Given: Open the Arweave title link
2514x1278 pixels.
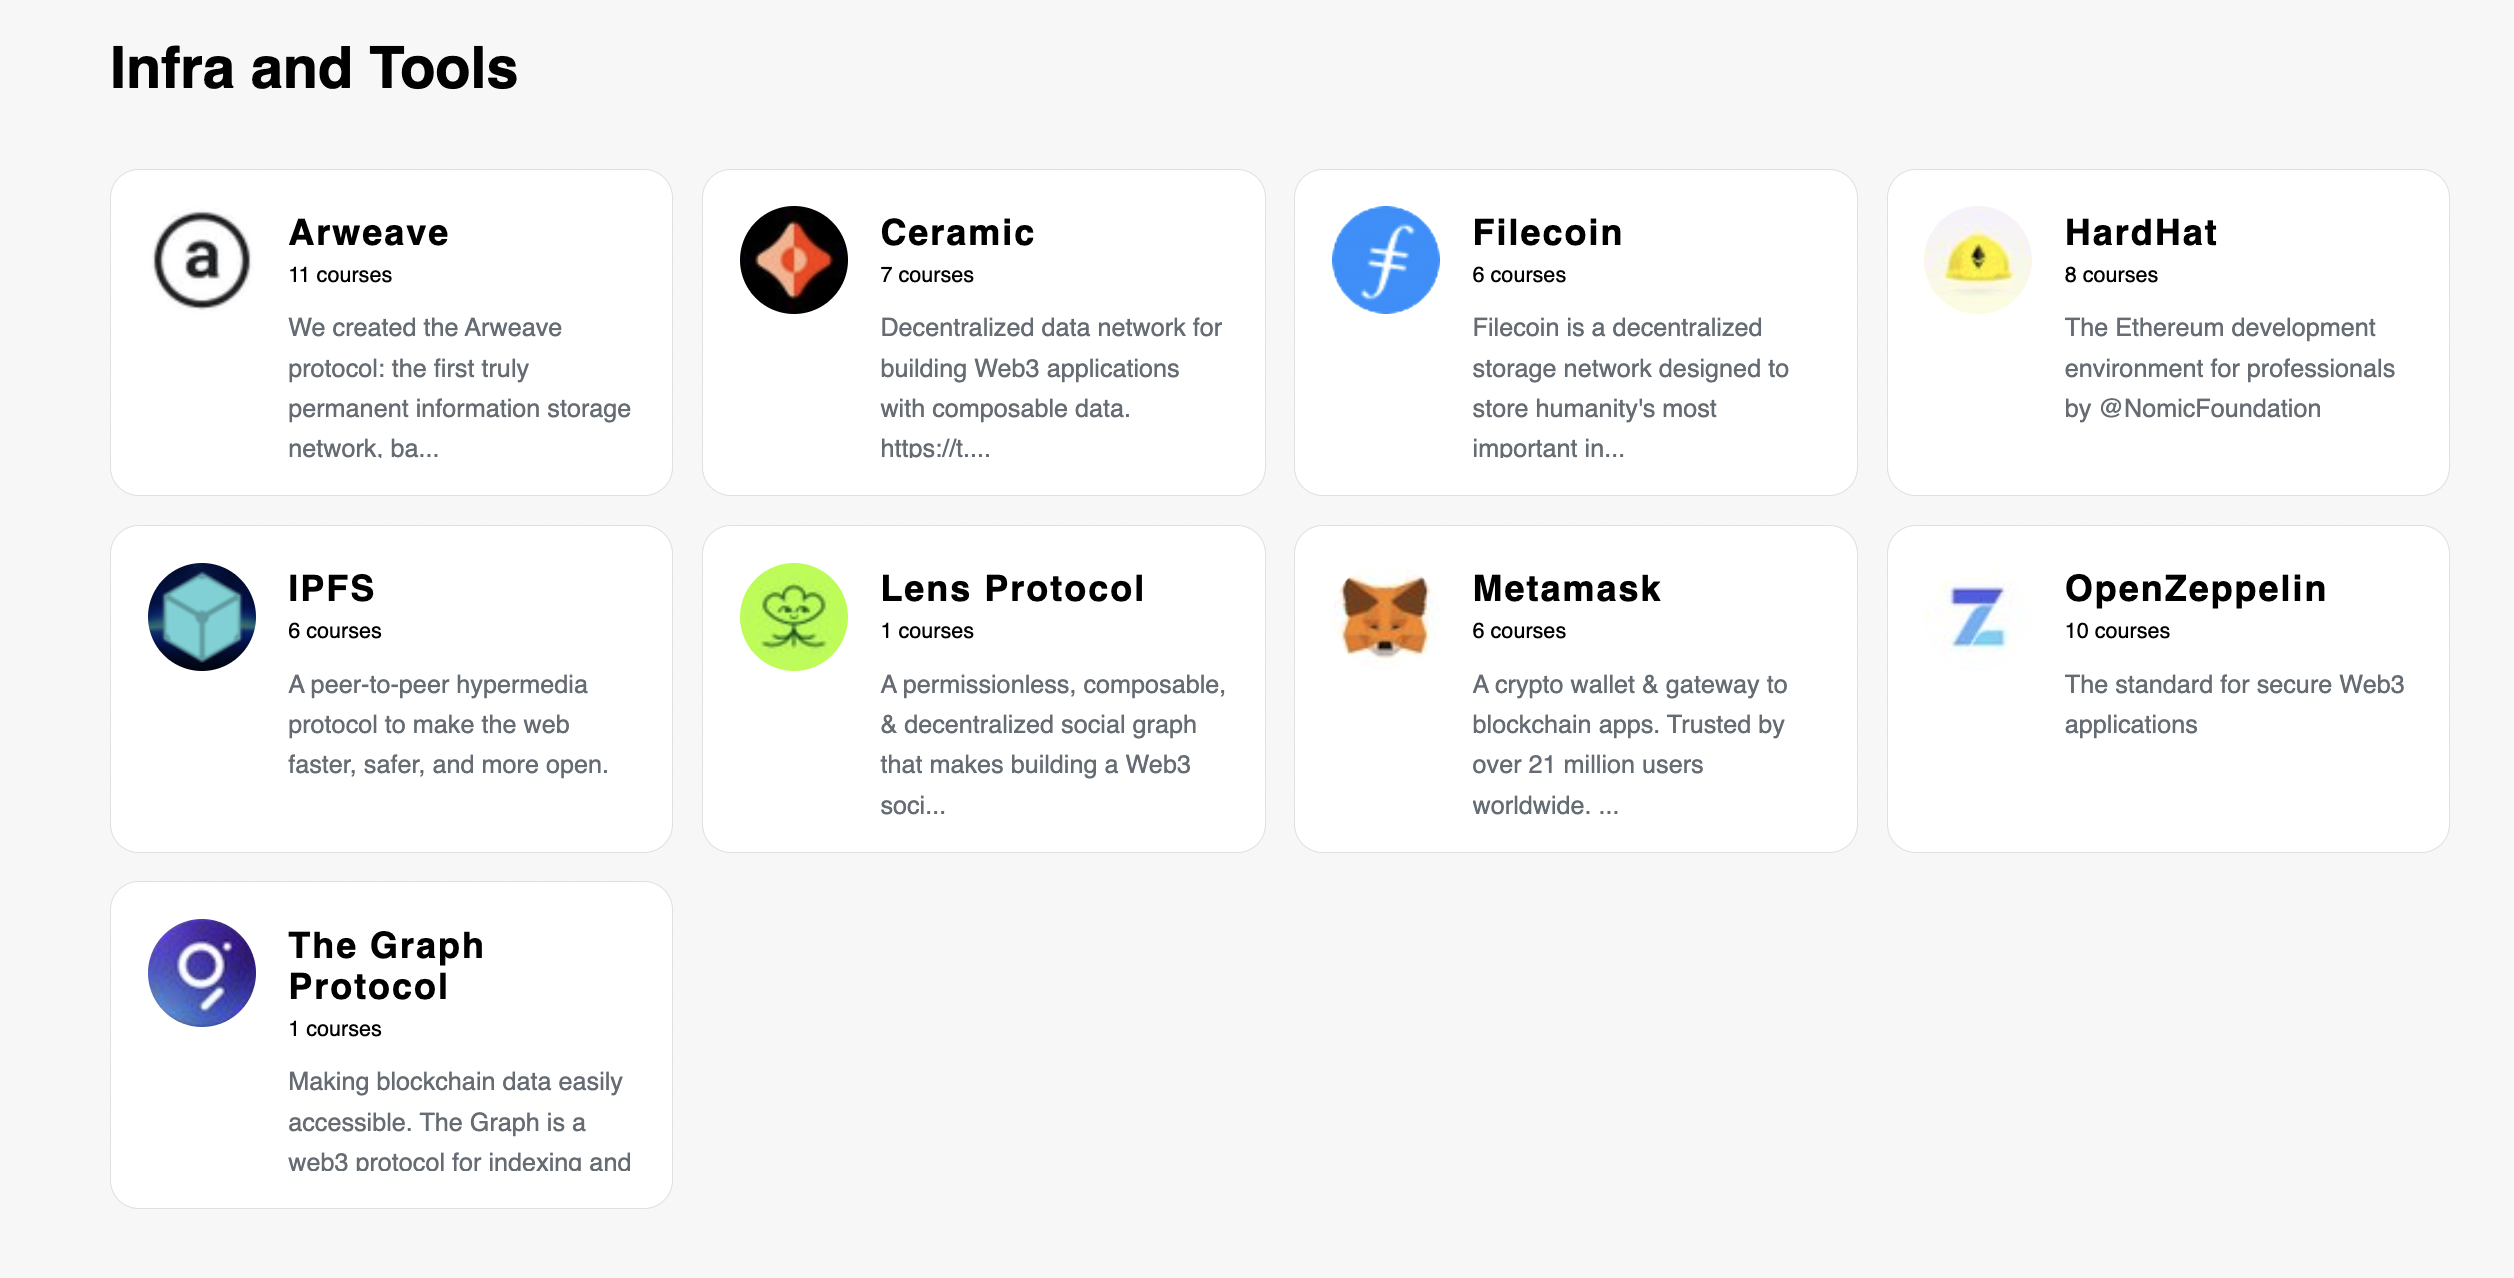Looking at the screenshot, I should pos(368,233).
